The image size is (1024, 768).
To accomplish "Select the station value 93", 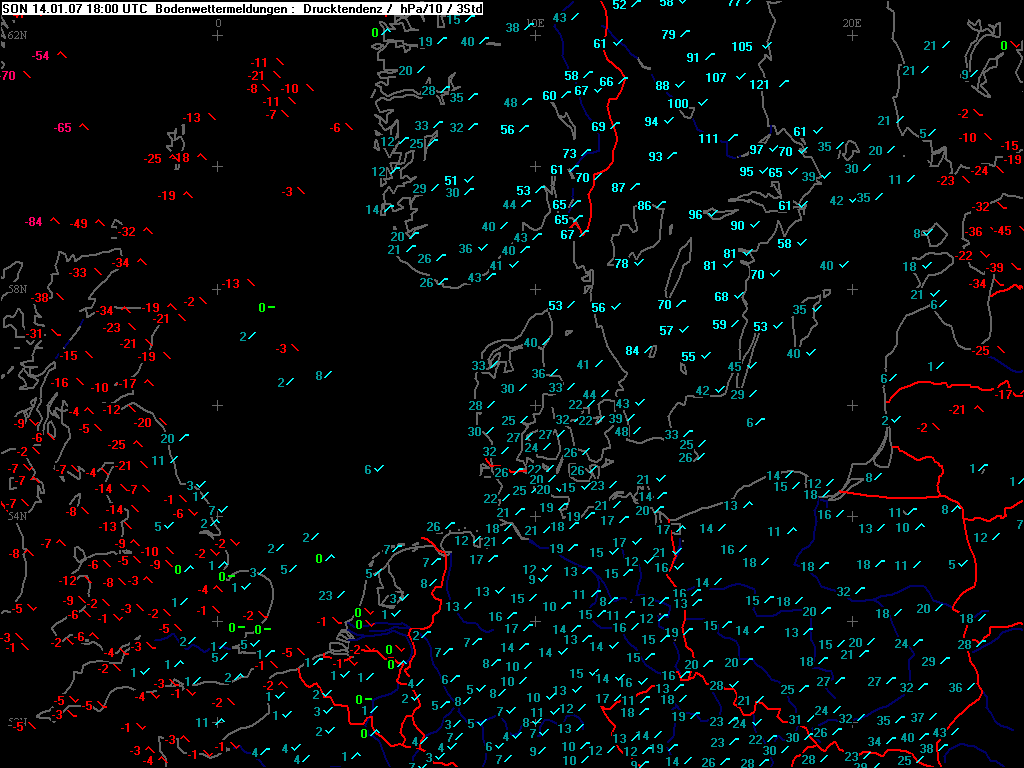I will click(656, 157).
